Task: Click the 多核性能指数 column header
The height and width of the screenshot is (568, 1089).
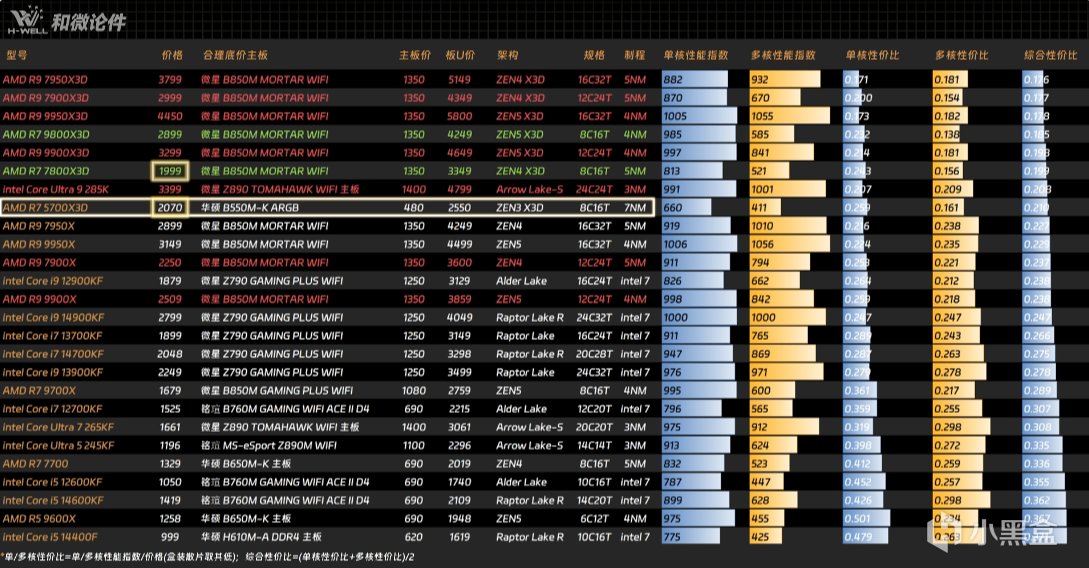Action: pos(783,55)
